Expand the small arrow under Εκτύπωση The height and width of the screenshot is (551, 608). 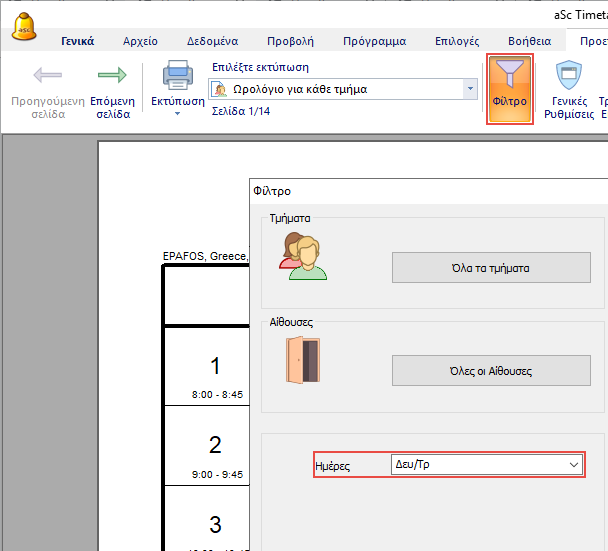pyautogui.click(x=177, y=114)
